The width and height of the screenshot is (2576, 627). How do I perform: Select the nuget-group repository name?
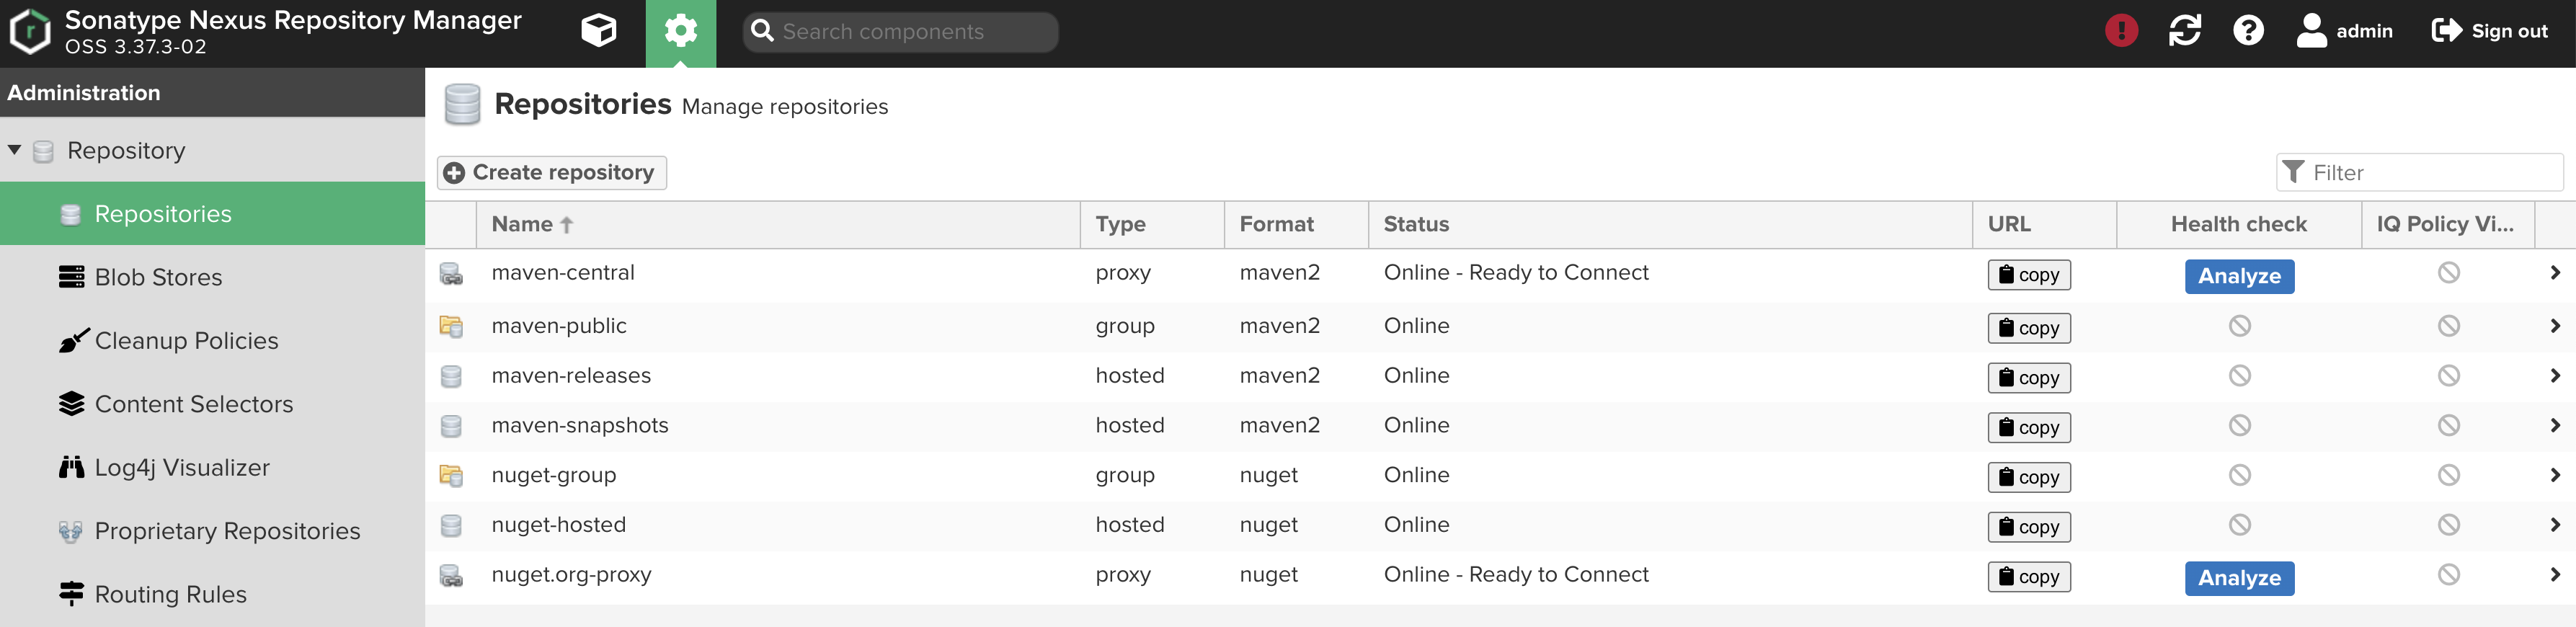coord(554,476)
